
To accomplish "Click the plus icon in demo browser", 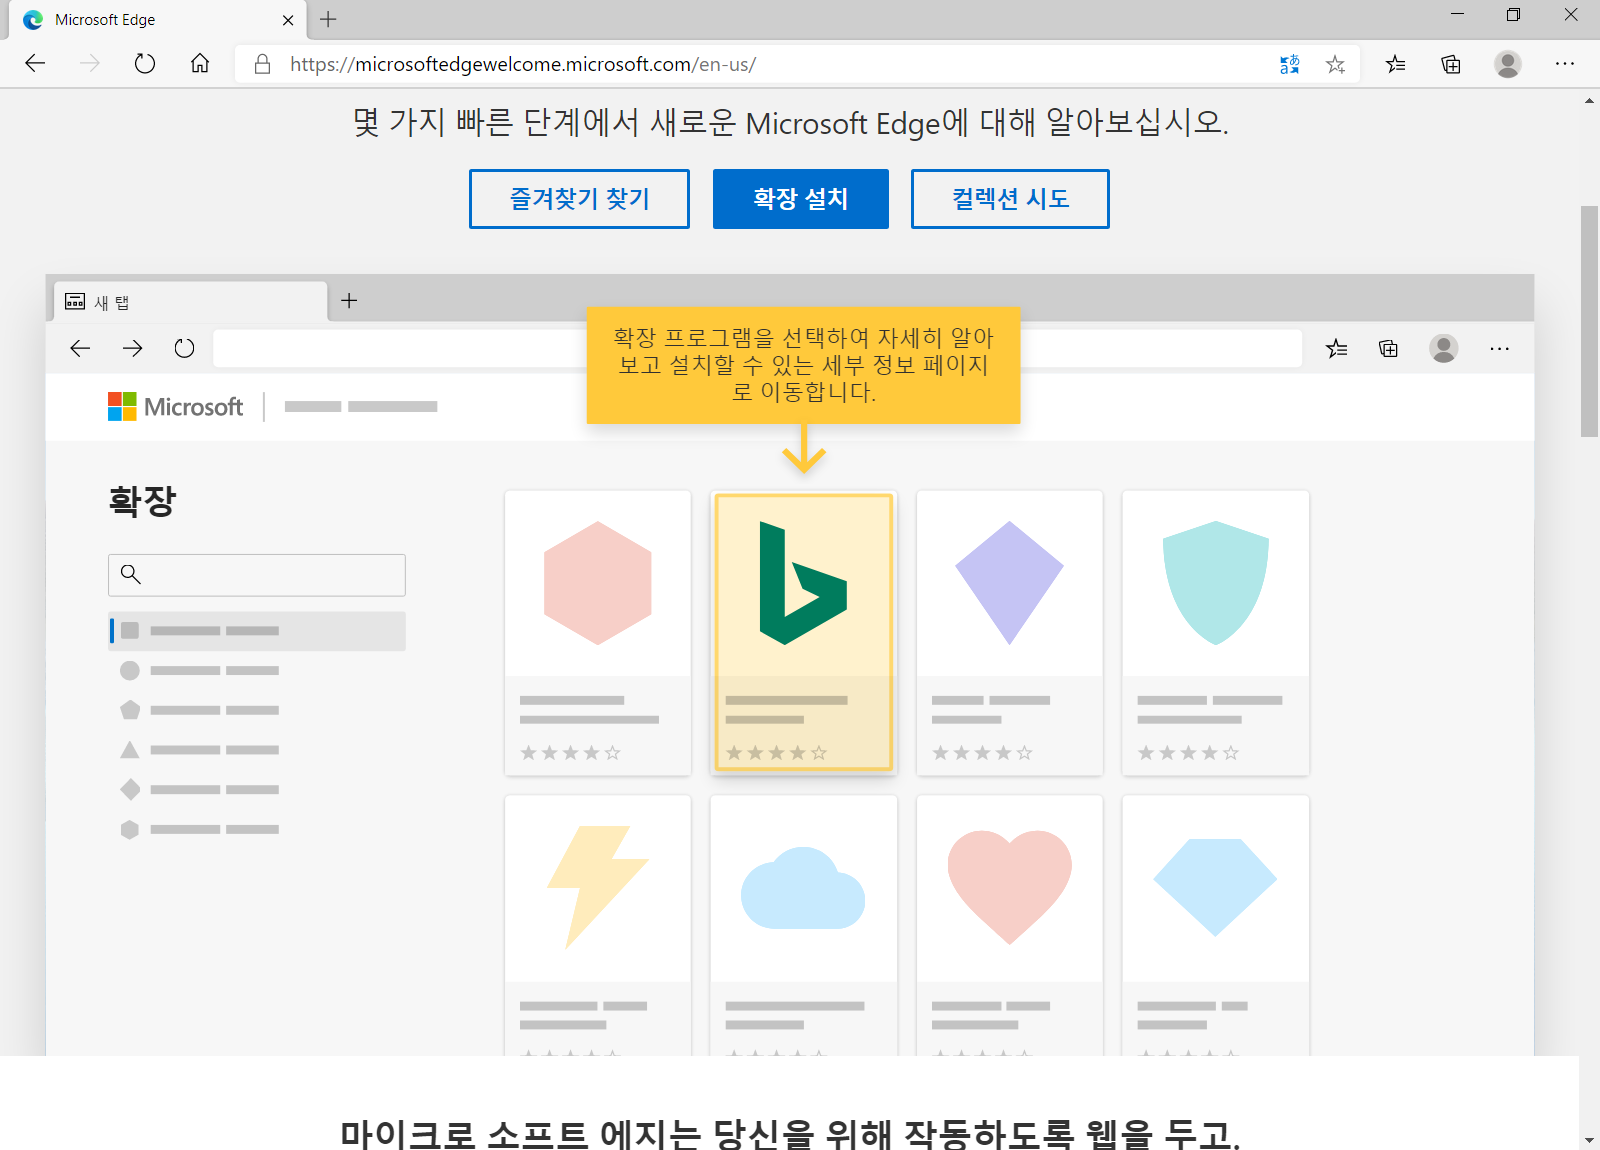I will click(x=349, y=300).
